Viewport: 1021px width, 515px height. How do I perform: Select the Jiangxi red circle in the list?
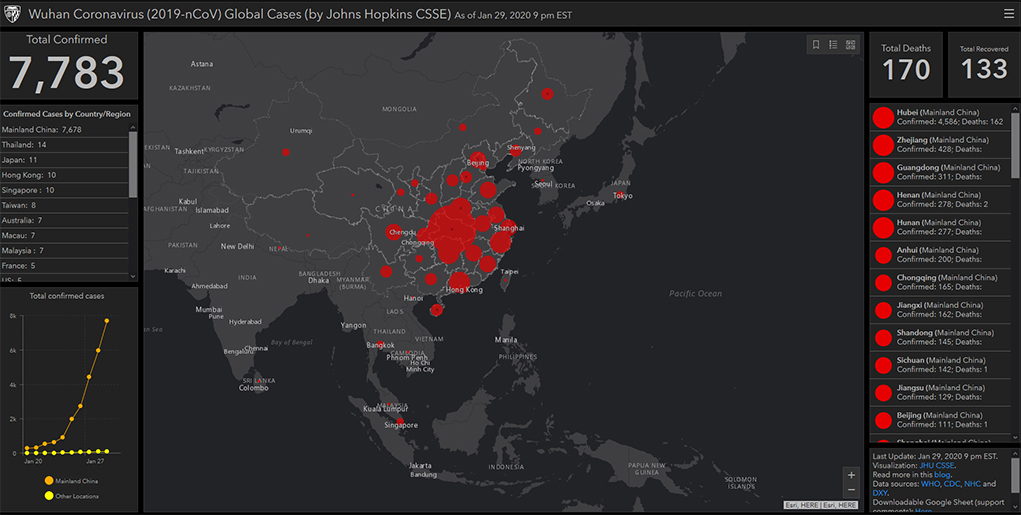click(883, 310)
